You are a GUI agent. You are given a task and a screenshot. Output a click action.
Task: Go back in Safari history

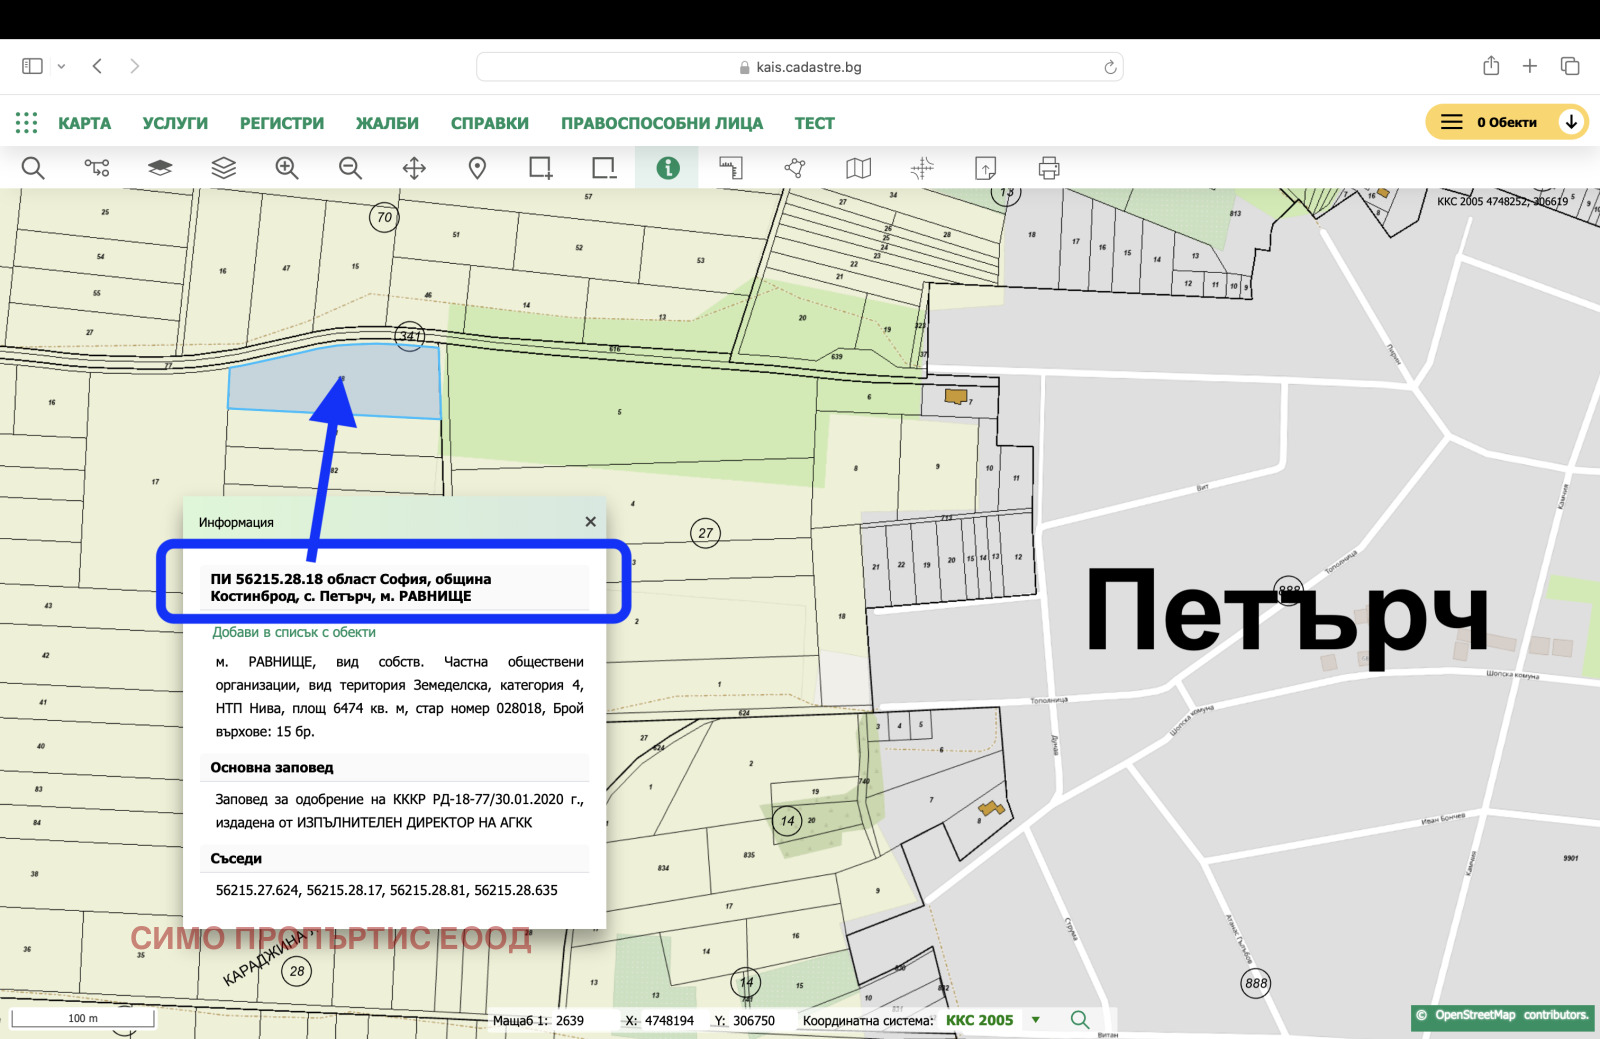97,66
